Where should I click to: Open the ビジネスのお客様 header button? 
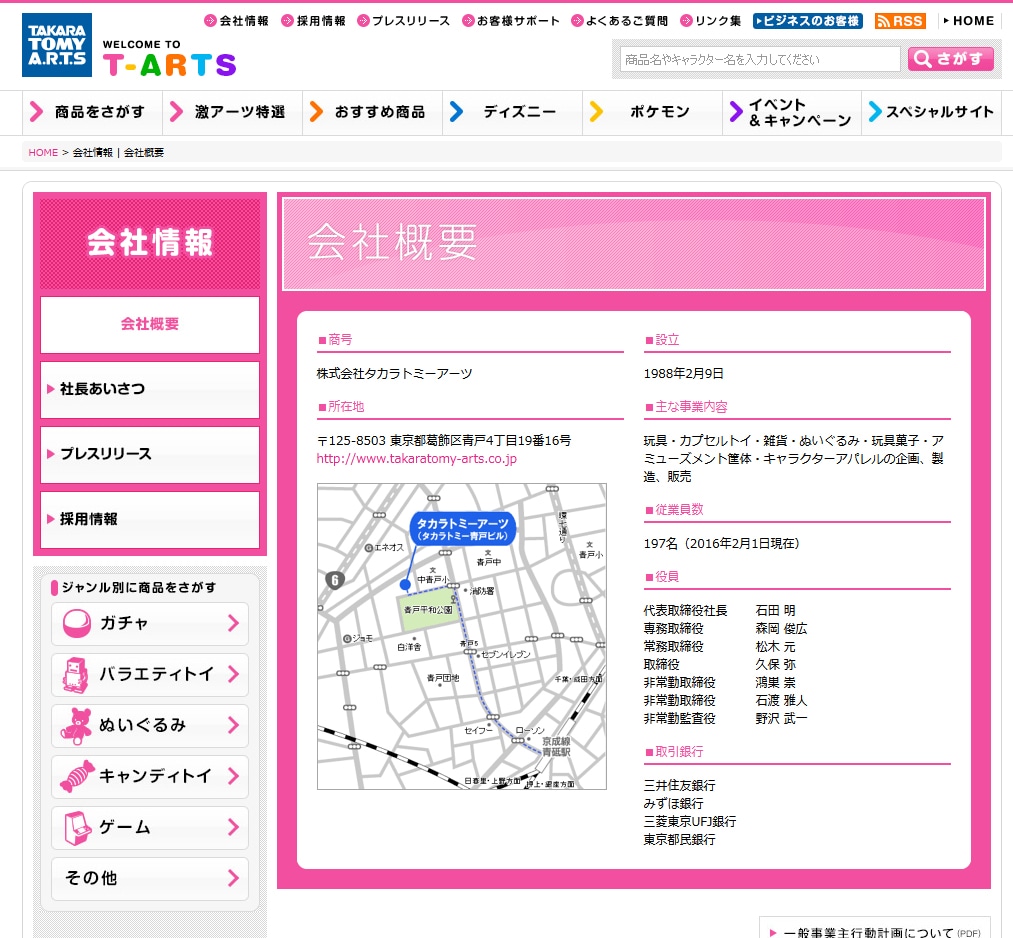[808, 21]
